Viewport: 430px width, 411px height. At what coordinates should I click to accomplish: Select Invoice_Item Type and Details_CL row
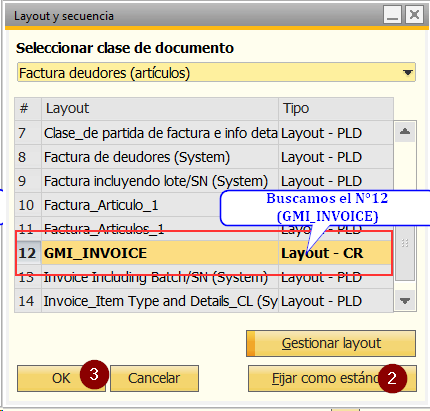click(204, 301)
